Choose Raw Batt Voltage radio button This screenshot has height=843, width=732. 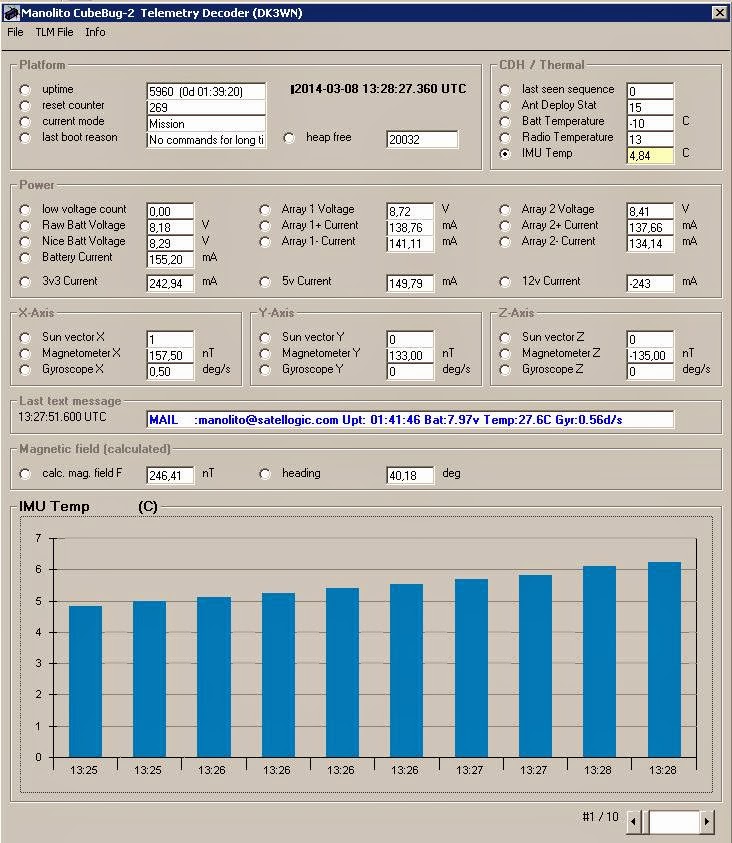tap(25, 226)
